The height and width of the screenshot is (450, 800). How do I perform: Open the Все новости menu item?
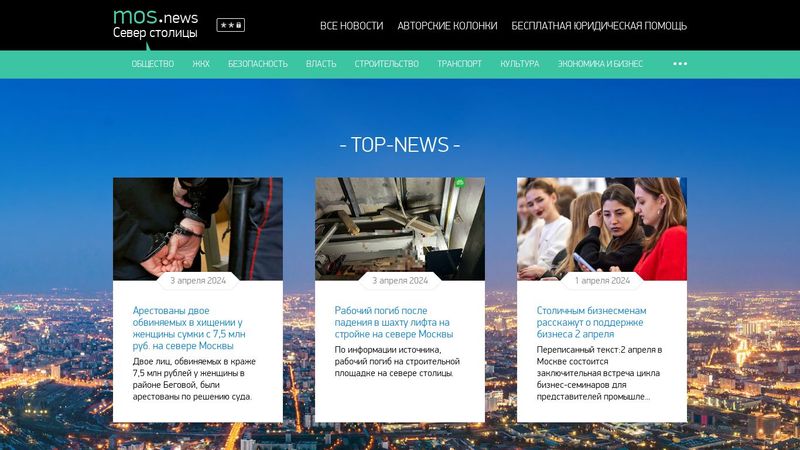click(x=351, y=26)
